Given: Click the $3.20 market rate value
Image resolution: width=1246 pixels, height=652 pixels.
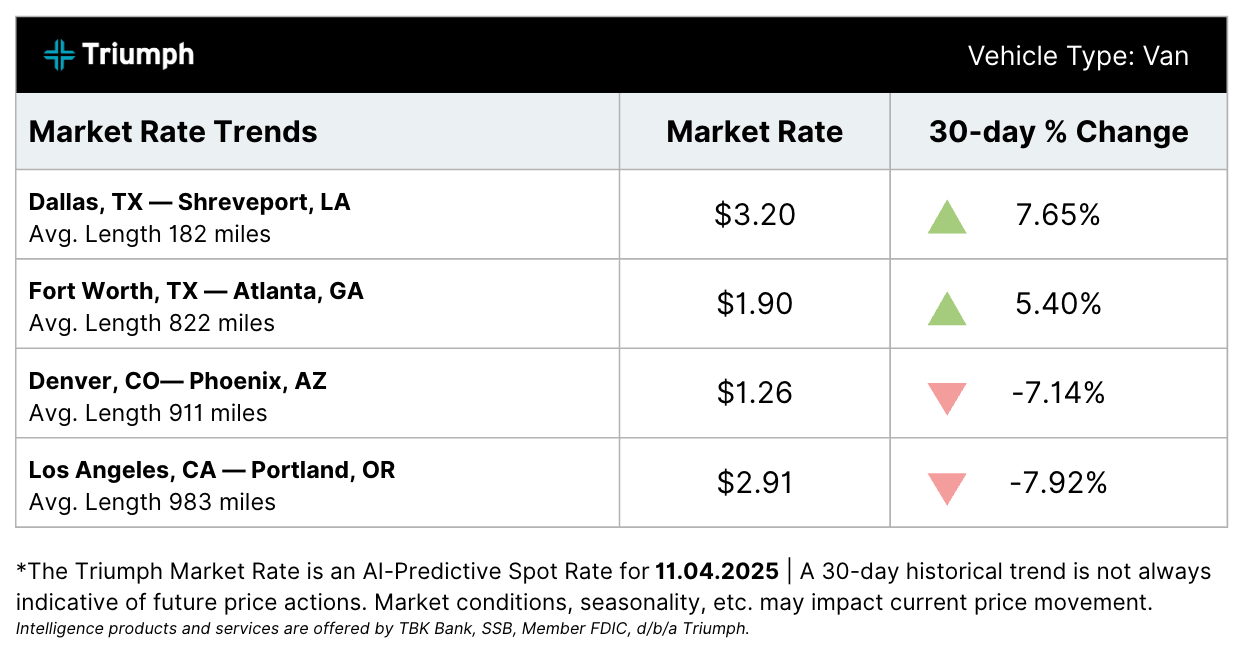Looking at the screenshot, I should pos(754,215).
